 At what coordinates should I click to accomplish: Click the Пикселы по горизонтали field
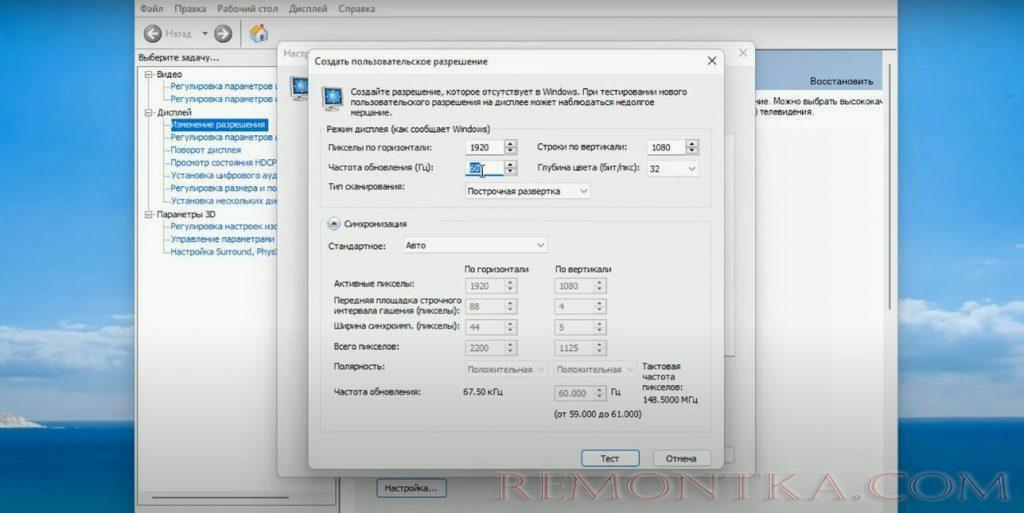(x=485, y=148)
